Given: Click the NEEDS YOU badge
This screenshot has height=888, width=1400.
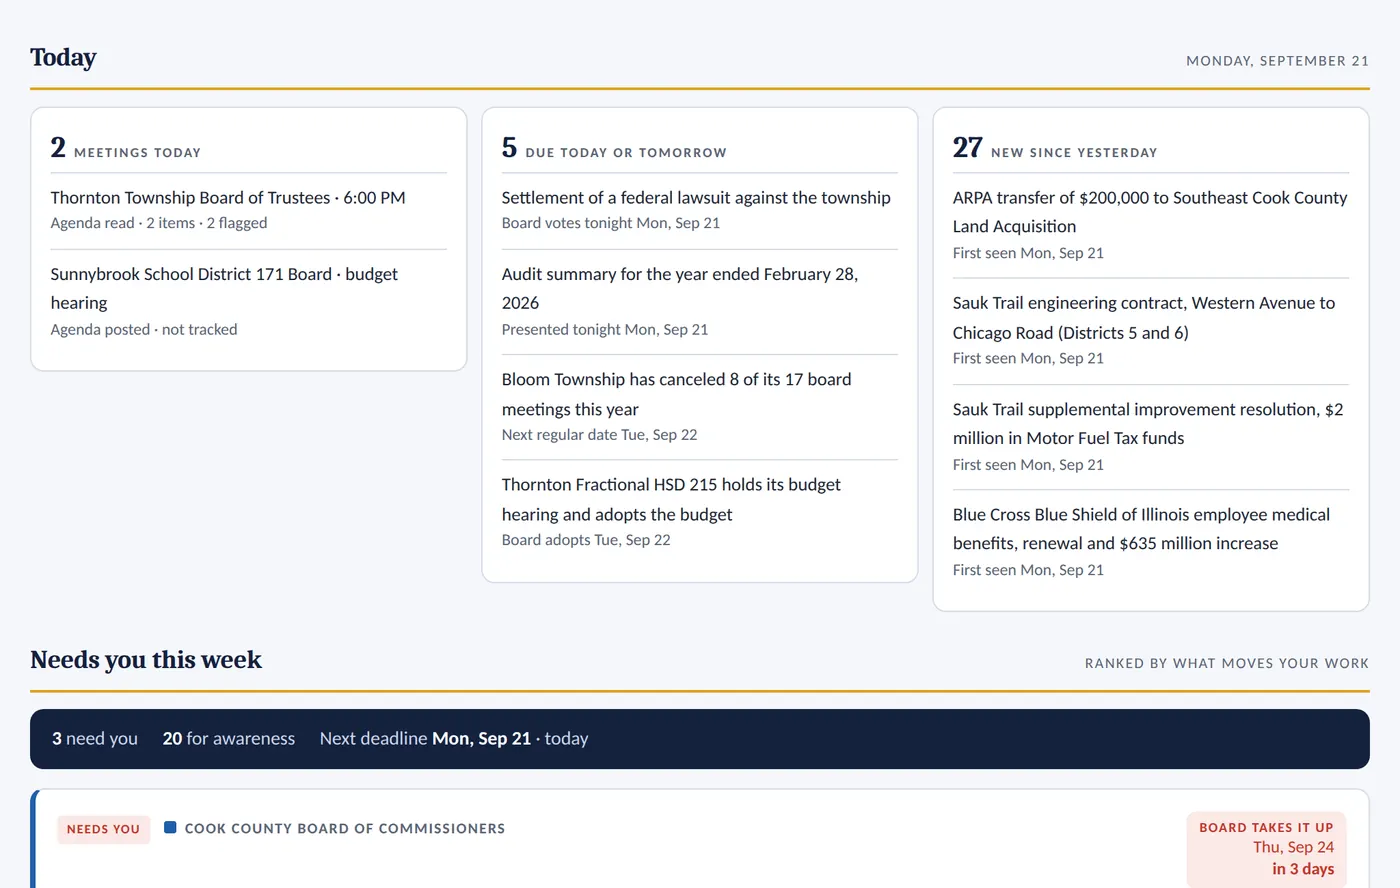Looking at the screenshot, I should [103, 829].
